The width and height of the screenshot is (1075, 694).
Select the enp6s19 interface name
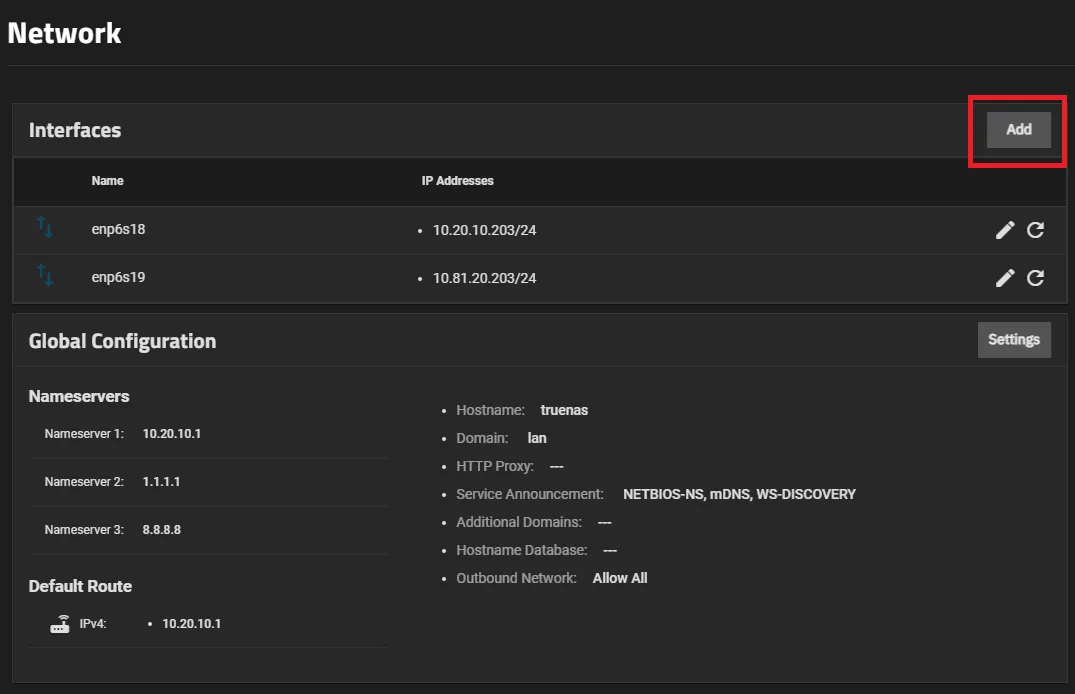pos(118,277)
